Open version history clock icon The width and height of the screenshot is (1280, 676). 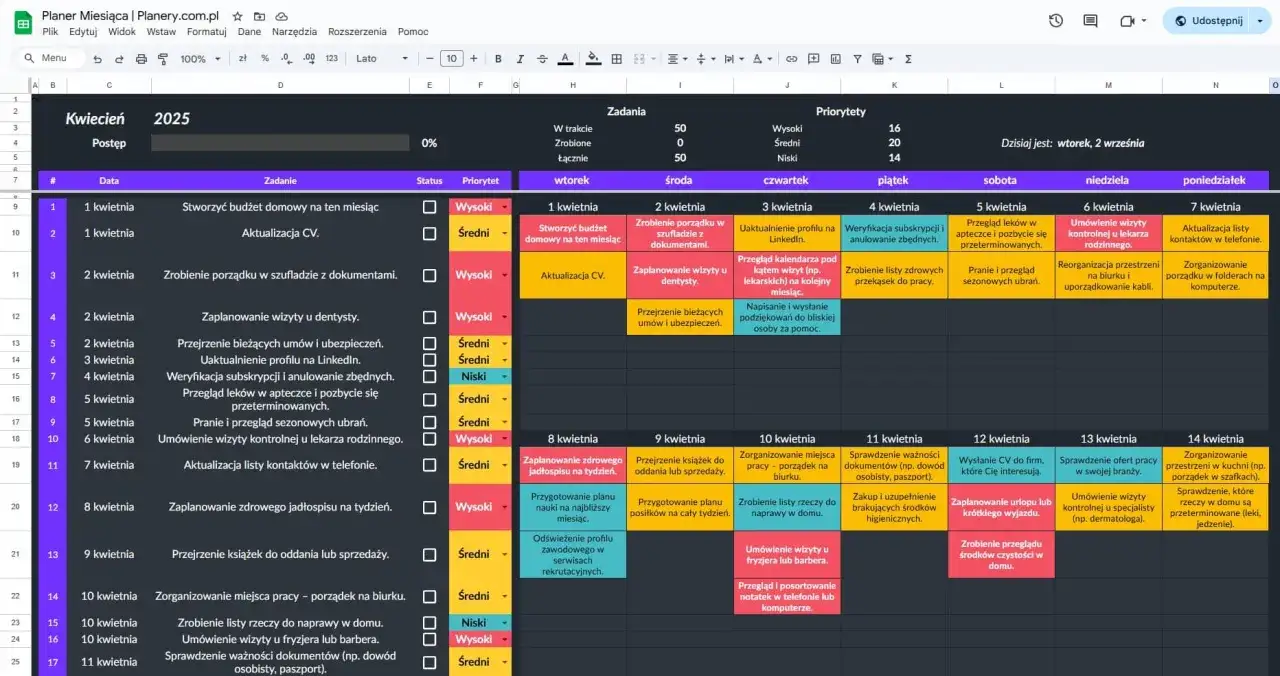pos(1056,21)
